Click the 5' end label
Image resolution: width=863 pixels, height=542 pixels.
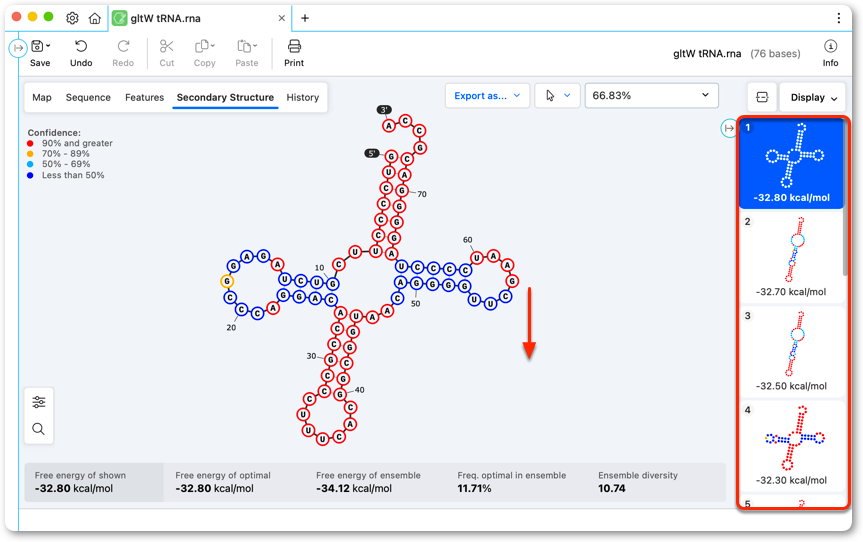pyautogui.click(x=372, y=153)
